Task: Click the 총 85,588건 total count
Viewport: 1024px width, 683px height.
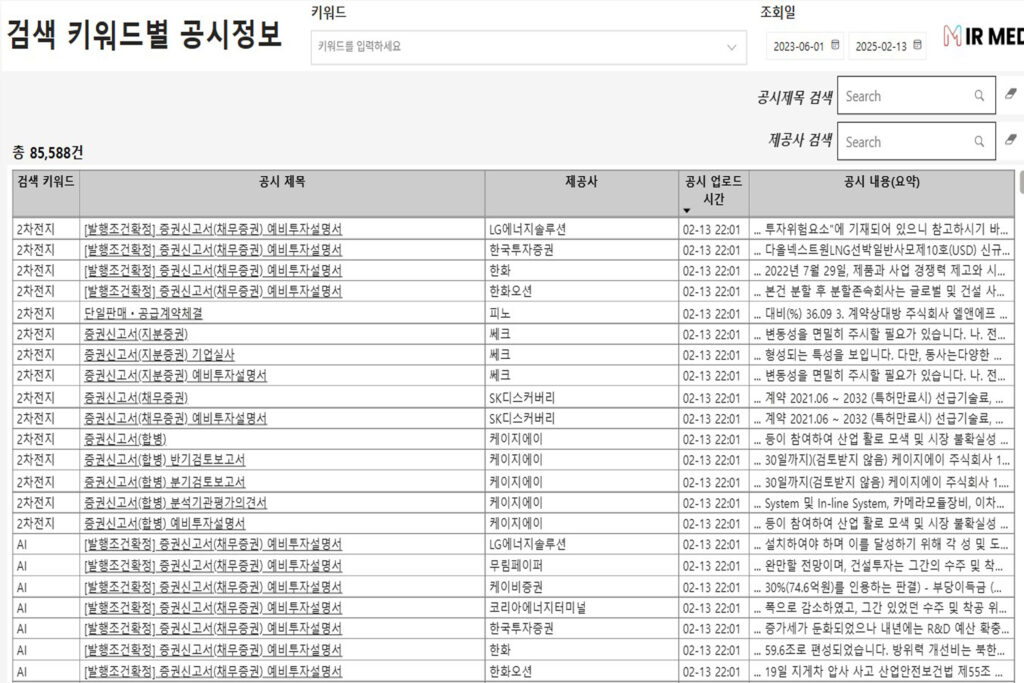Action: pyautogui.click(x=48, y=153)
